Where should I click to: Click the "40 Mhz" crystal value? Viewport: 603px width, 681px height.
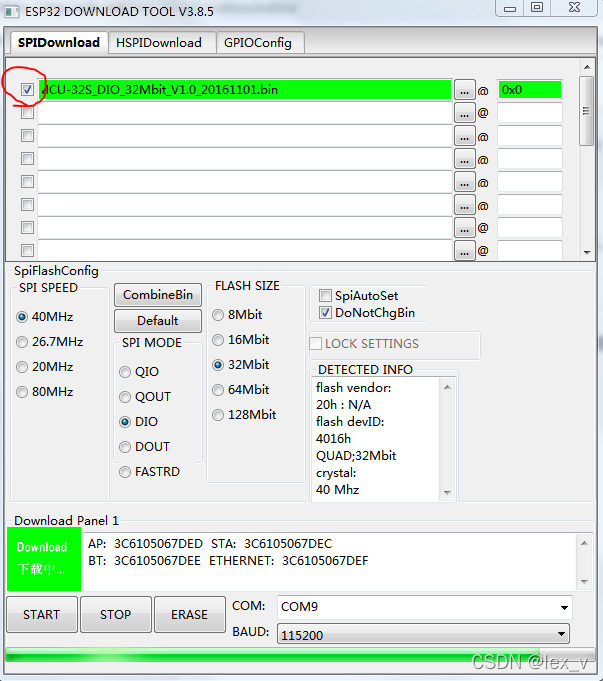[337, 490]
